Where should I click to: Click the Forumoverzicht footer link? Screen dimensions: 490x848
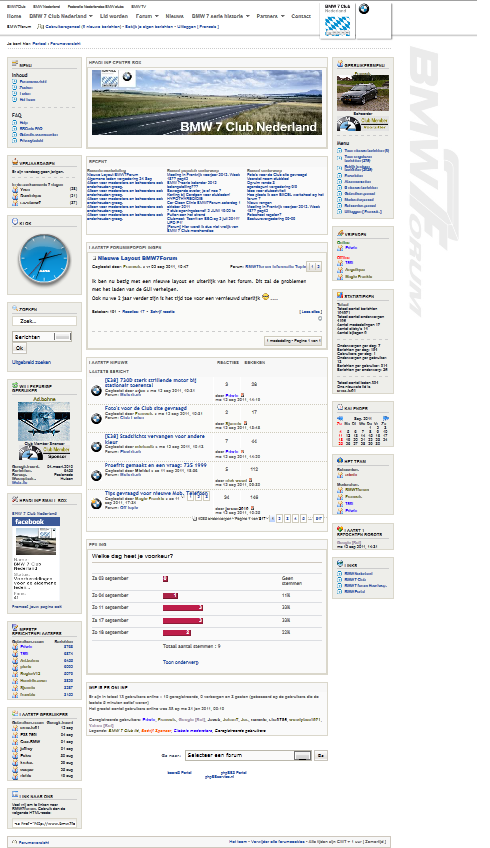[x=34, y=843]
